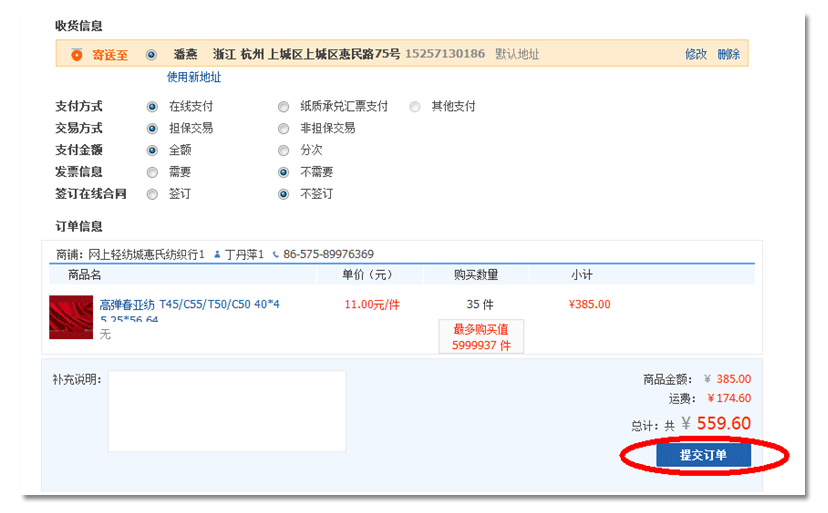Choose 纸质承兑汇票支付 payment option
828x513 pixels.
284,106
